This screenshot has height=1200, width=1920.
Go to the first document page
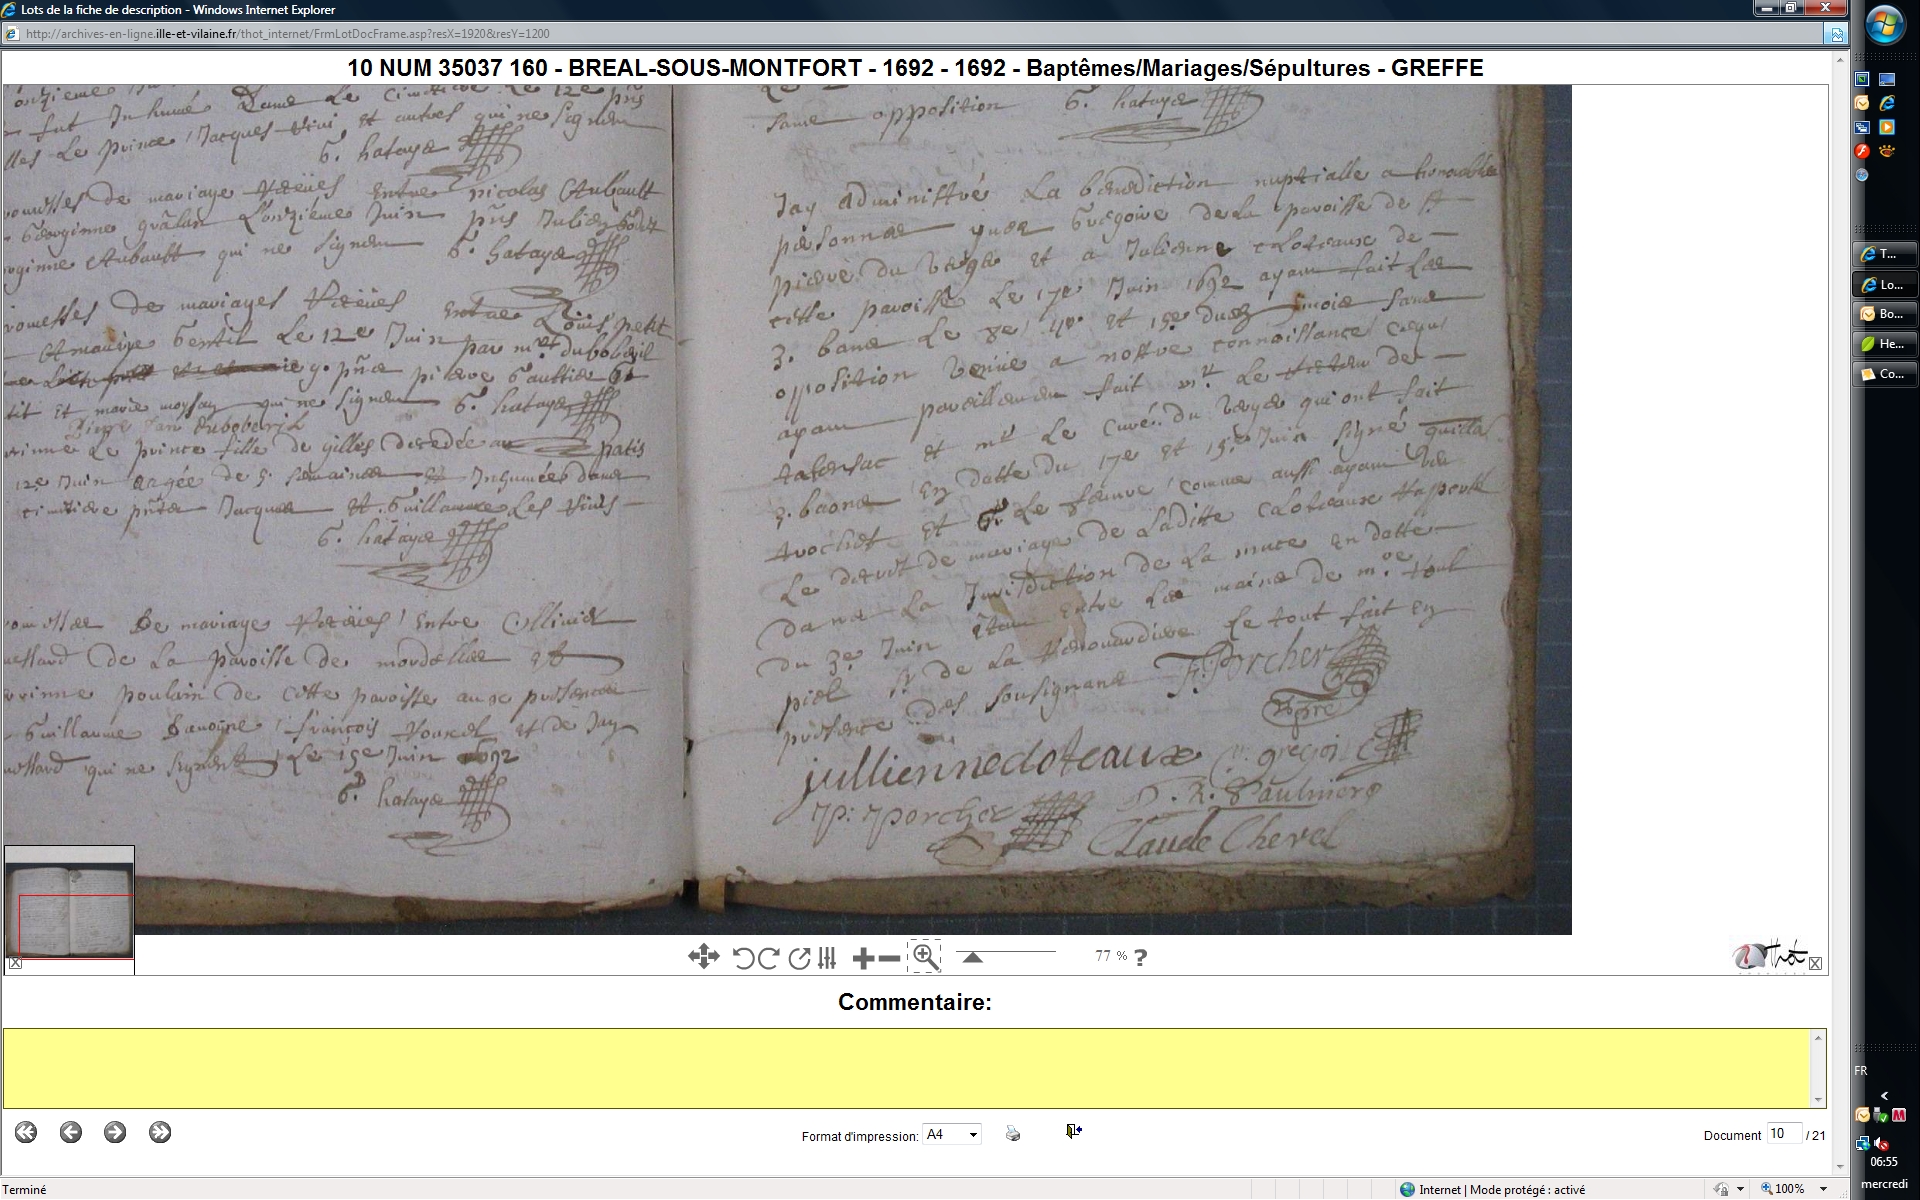[26, 1132]
